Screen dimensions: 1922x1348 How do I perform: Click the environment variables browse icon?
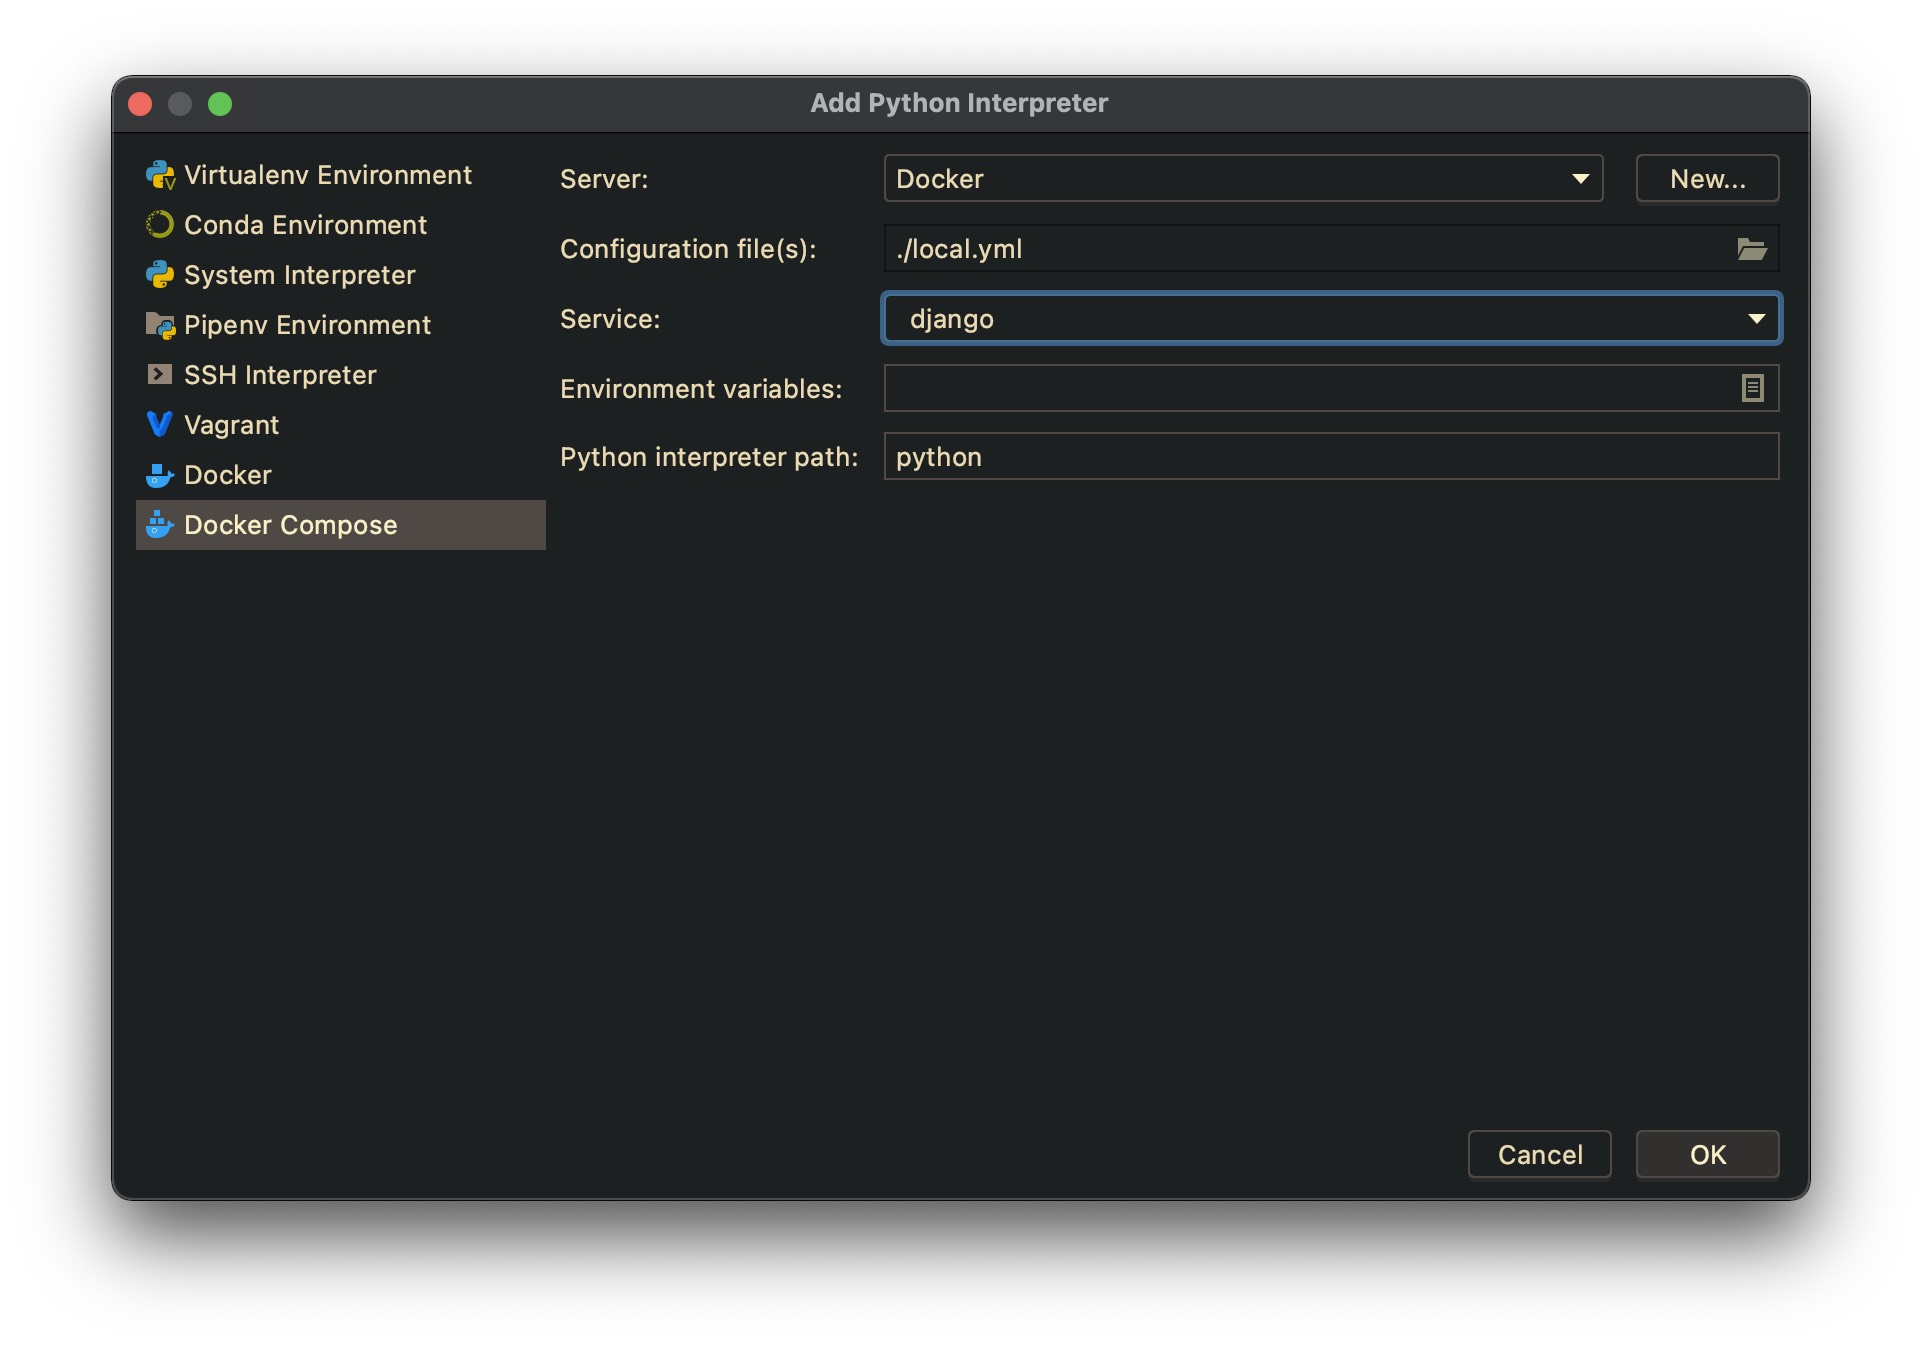[1753, 388]
